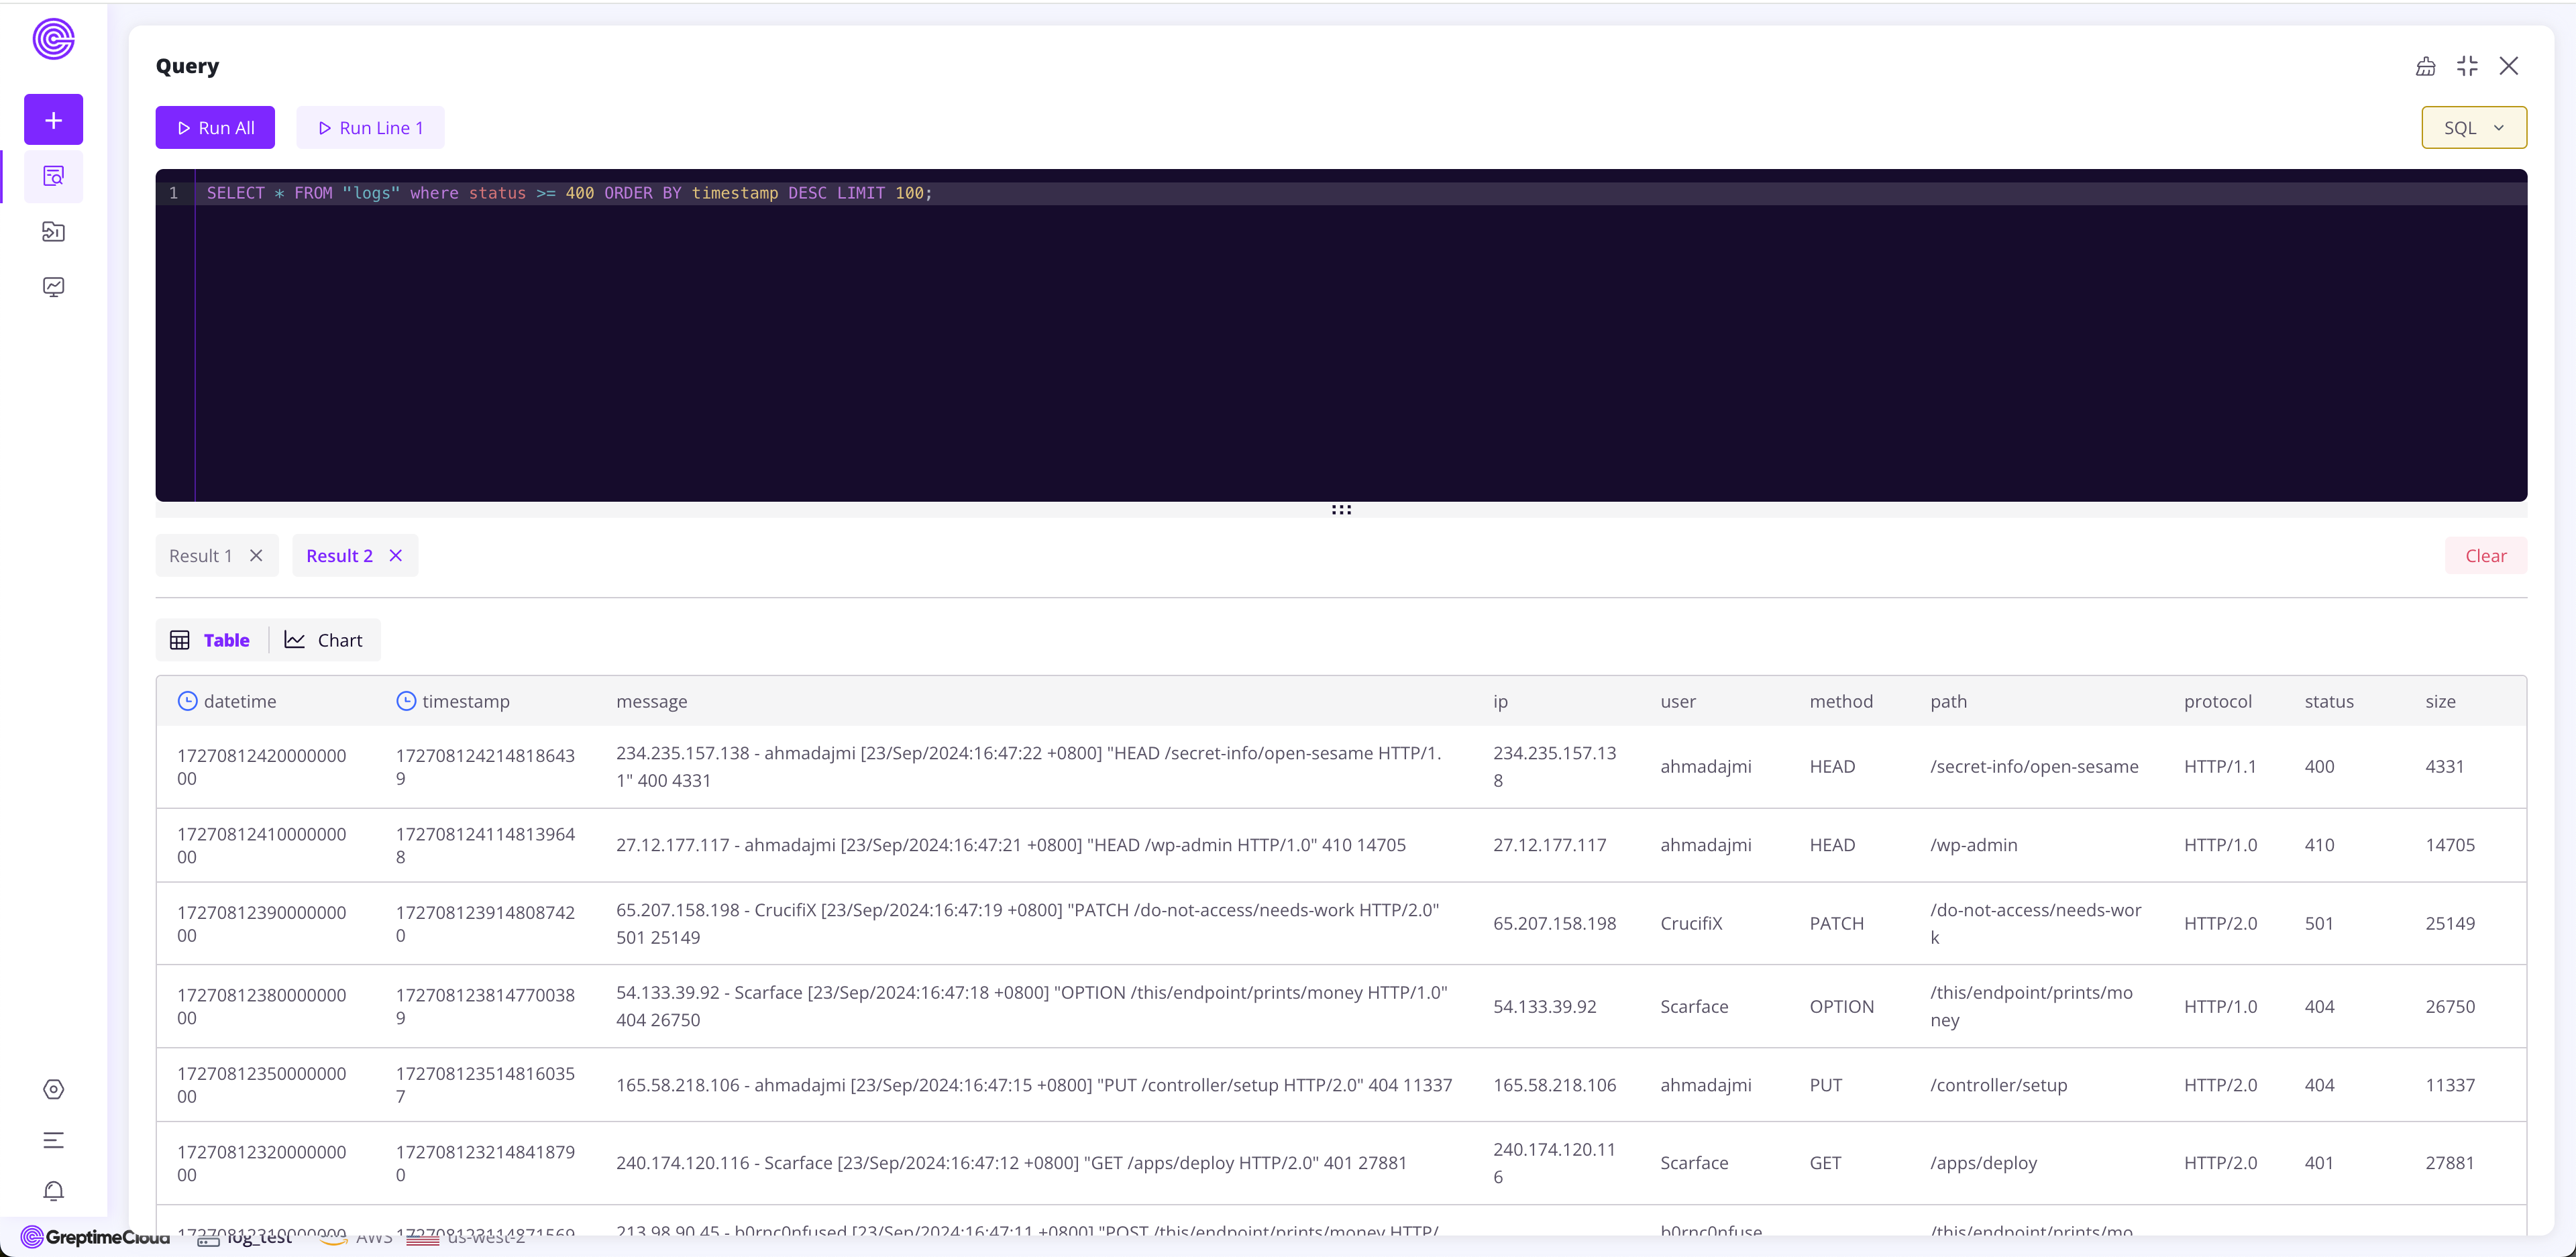Viewport: 2576px width, 1257px height.
Task: Click Run All button
Action: coord(215,127)
